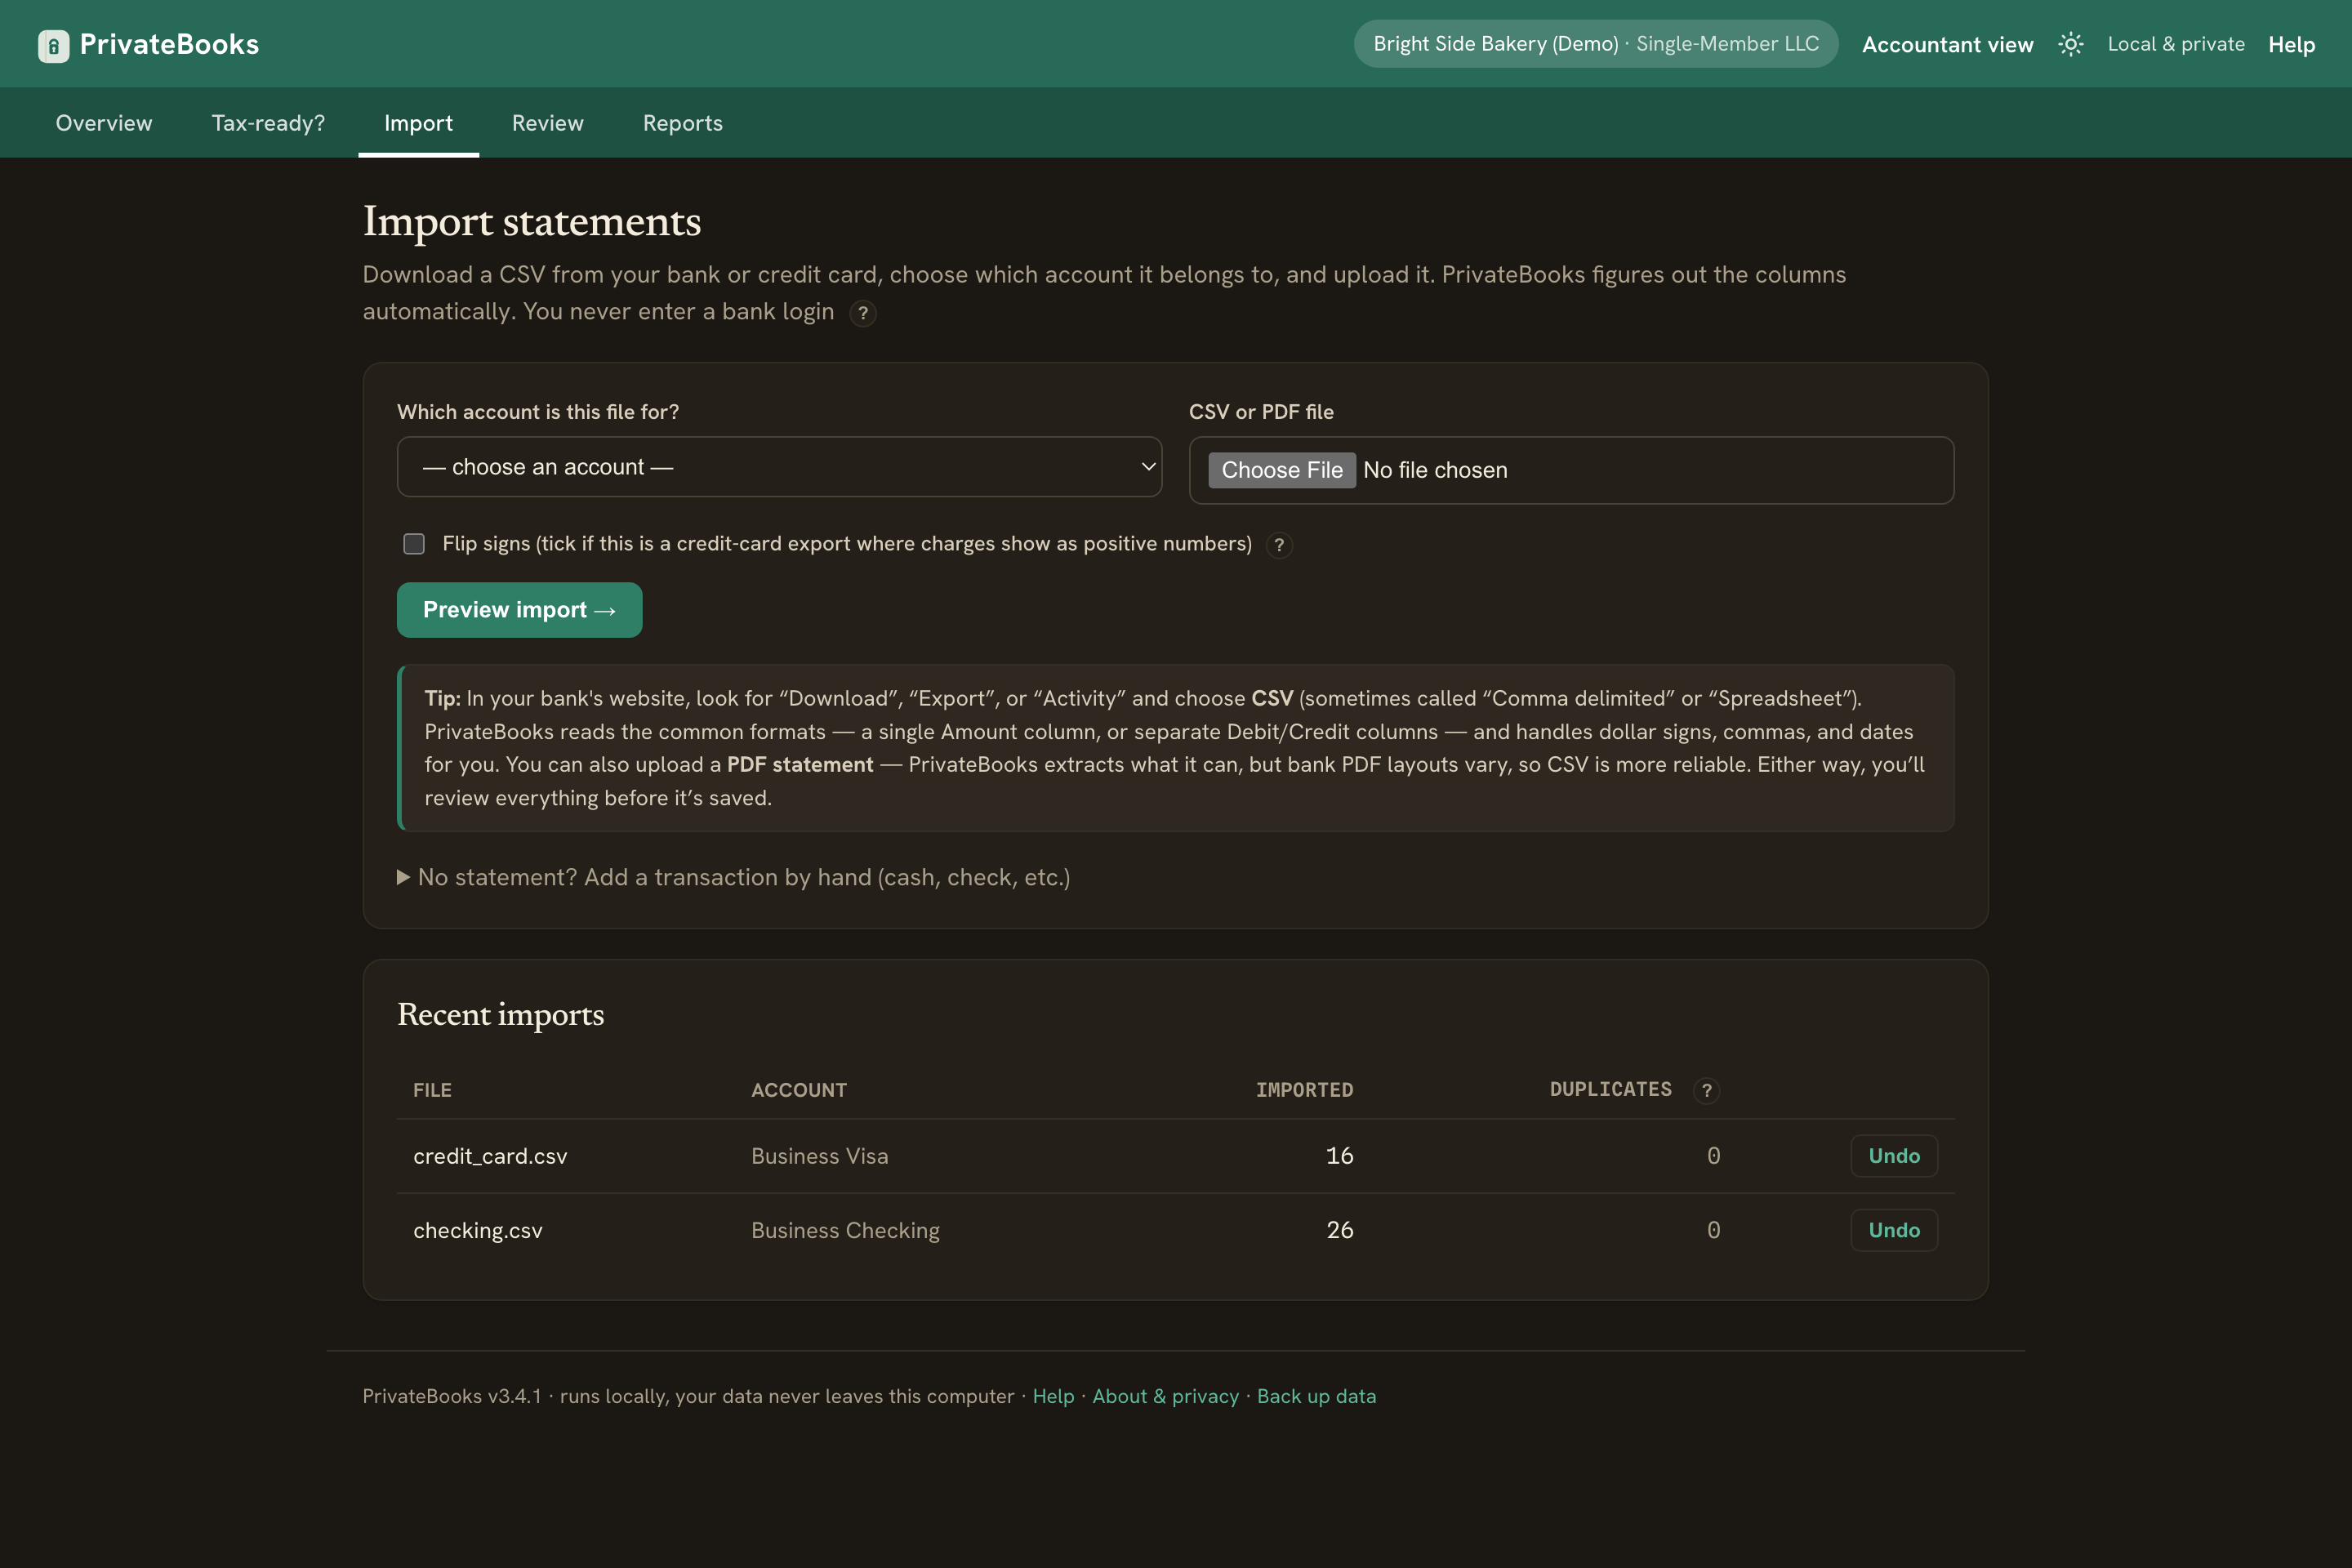Click the imported count 16
This screenshot has width=2352, height=1568.
pos(1339,1156)
